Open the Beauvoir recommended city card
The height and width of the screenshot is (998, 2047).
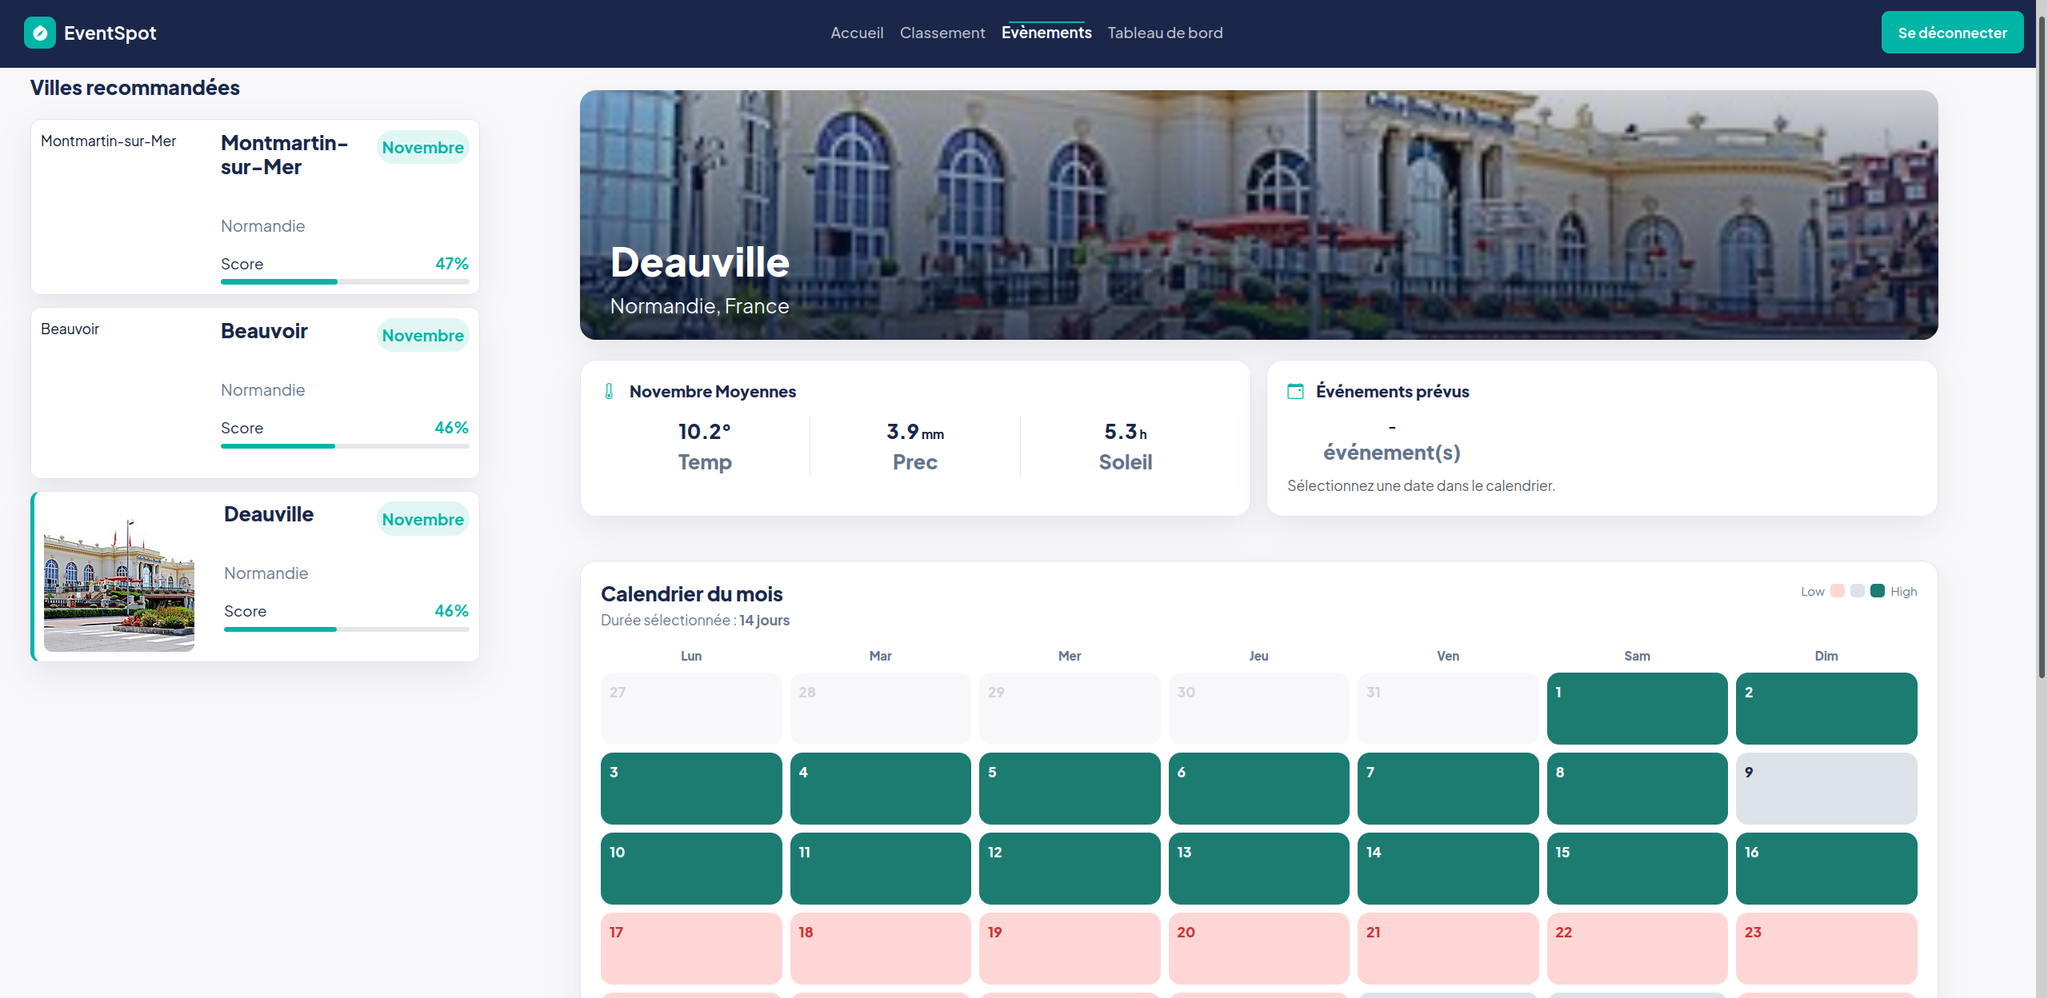coord(255,392)
